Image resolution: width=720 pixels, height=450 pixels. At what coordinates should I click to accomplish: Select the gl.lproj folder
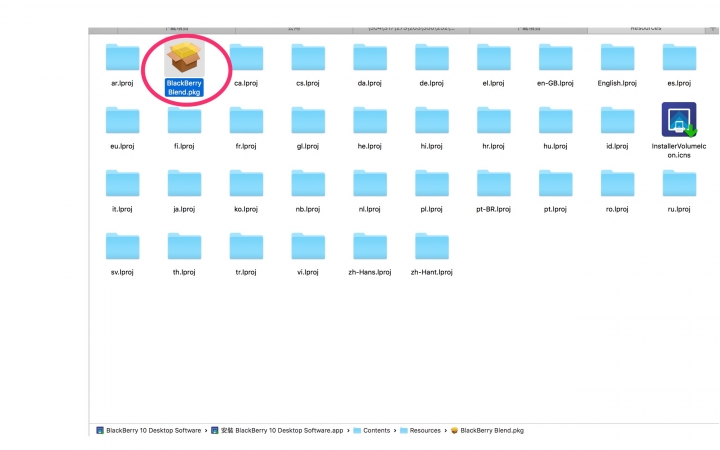pyautogui.click(x=308, y=120)
